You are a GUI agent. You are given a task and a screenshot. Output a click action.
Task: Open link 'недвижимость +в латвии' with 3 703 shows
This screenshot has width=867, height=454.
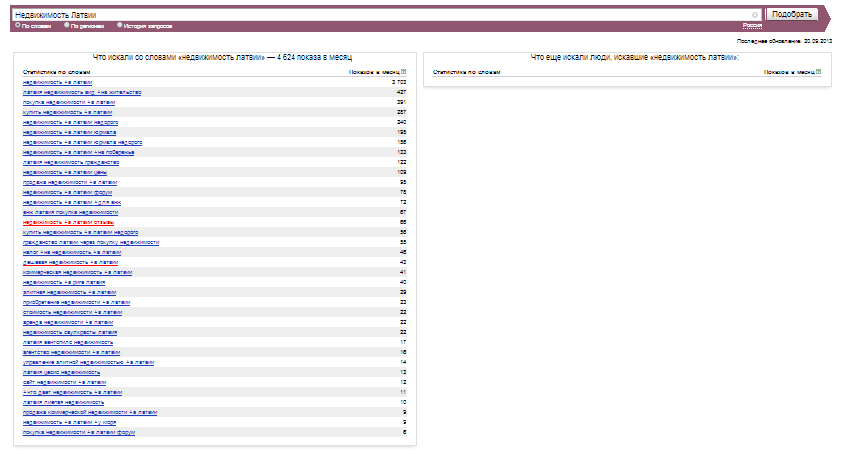click(58, 82)
